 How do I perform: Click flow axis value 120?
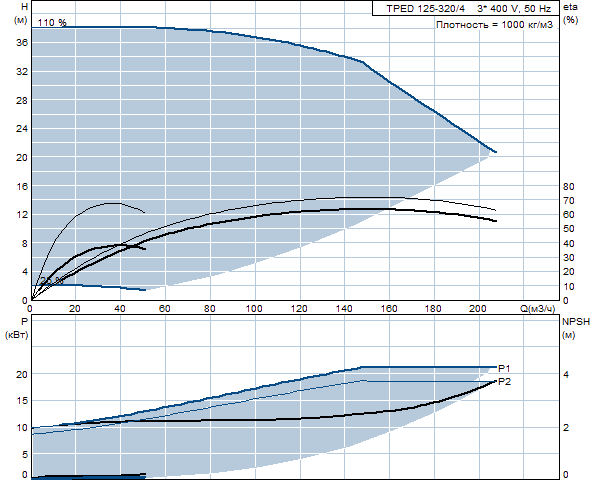click(x=299, y=309)
